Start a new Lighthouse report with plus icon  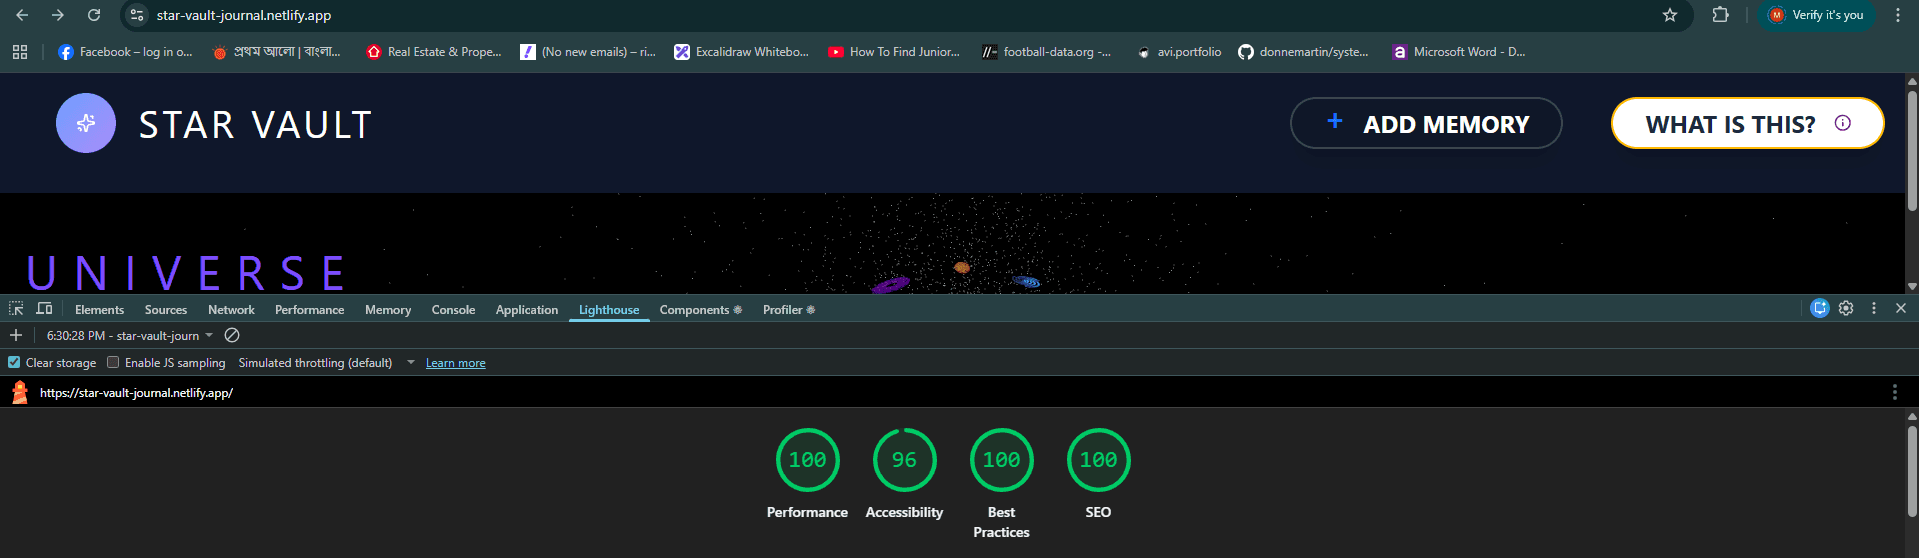pos(16,335)
